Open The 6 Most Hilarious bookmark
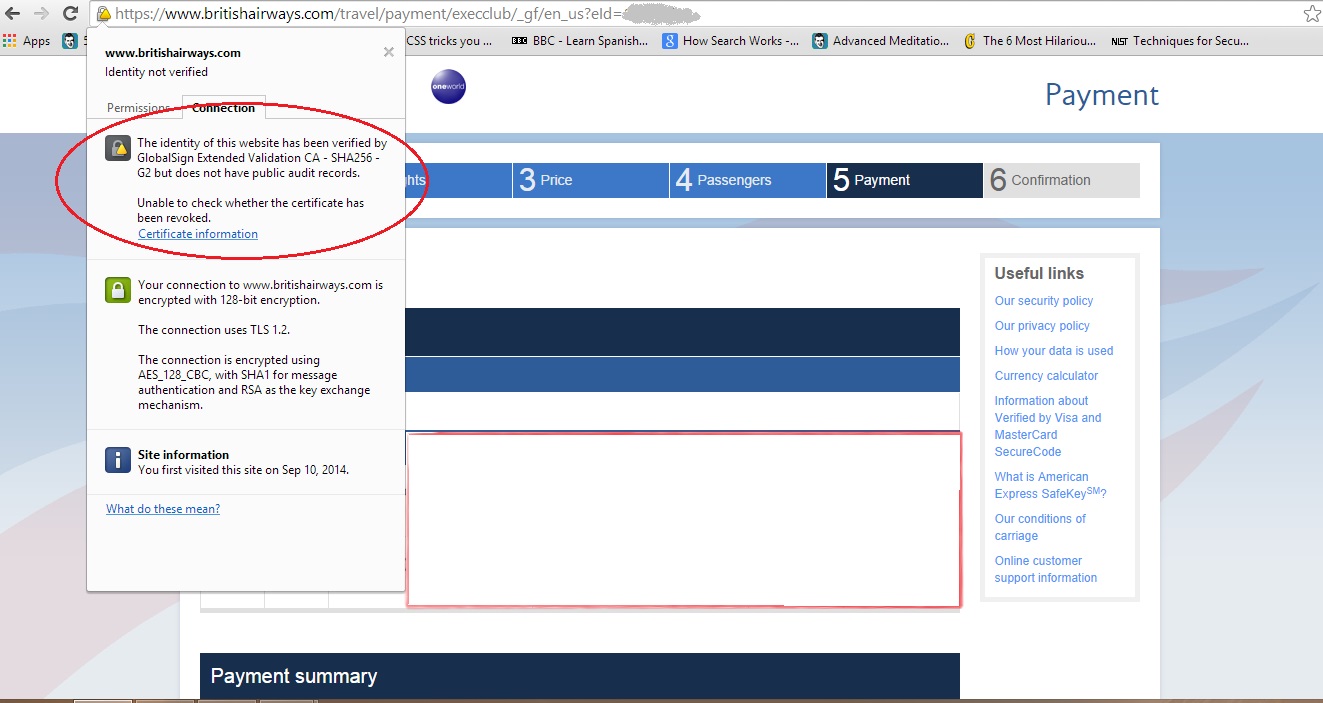This screenshot has height=703, width=1323. tap(1030, 41)
